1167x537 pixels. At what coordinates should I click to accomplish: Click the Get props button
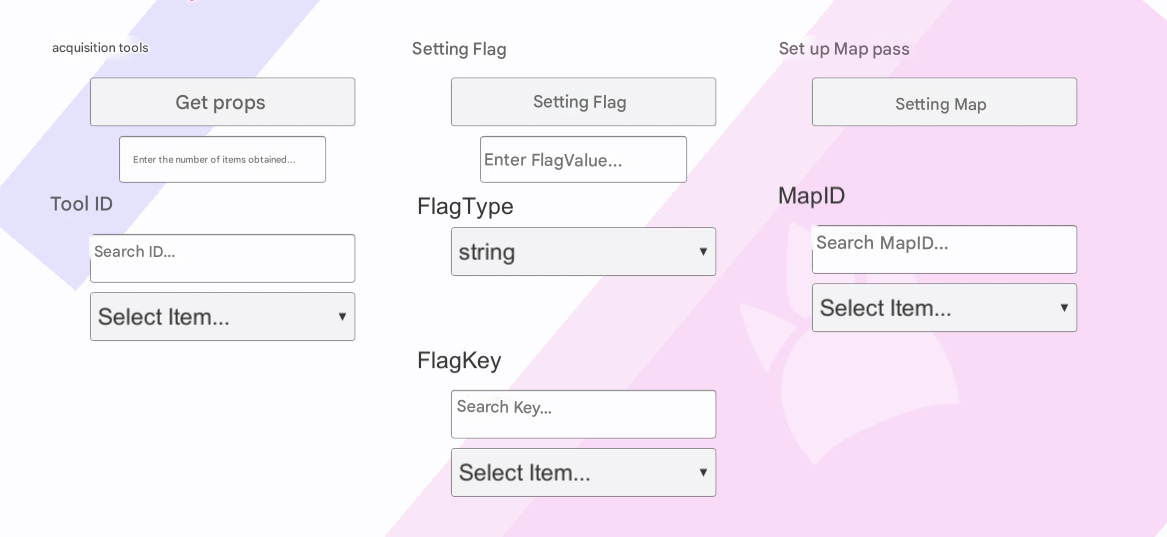pyautogui.click(x=222, y=102)
